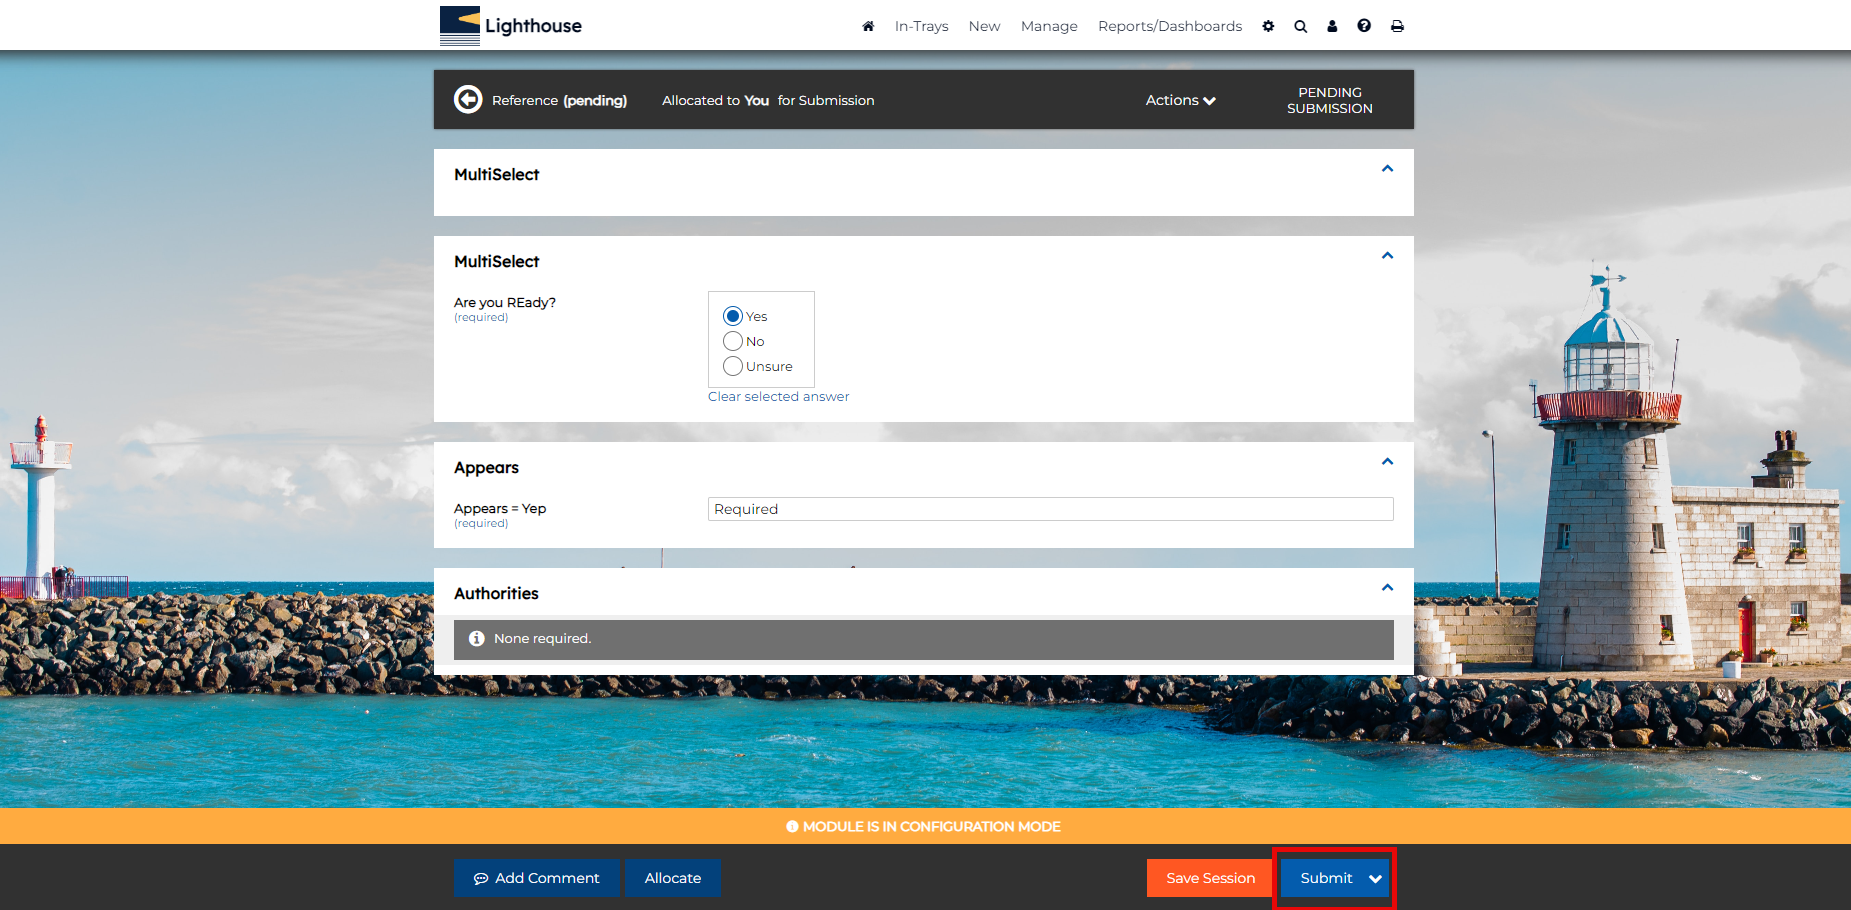This screenshot has height=910, width=1851.
Task: Open the Actions dropdown
Action: [1180, 100]
